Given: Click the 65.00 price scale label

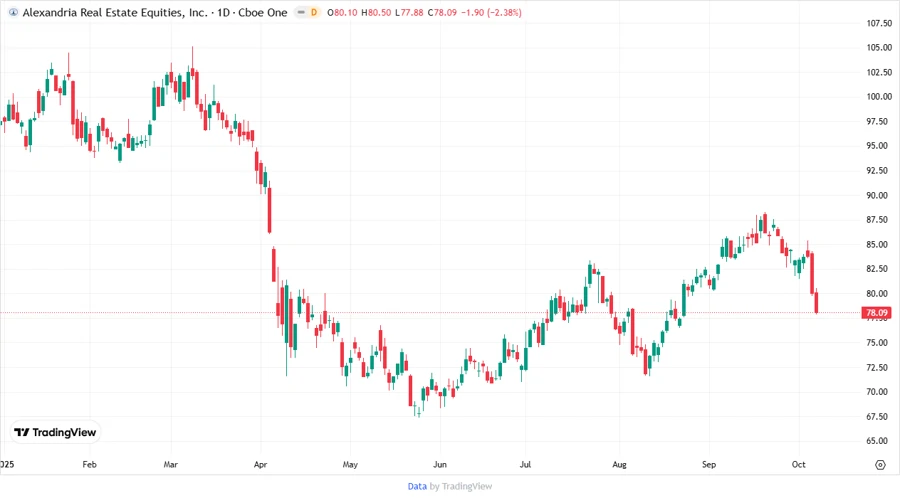Looking at the screenshot, I should coord(876,441).
